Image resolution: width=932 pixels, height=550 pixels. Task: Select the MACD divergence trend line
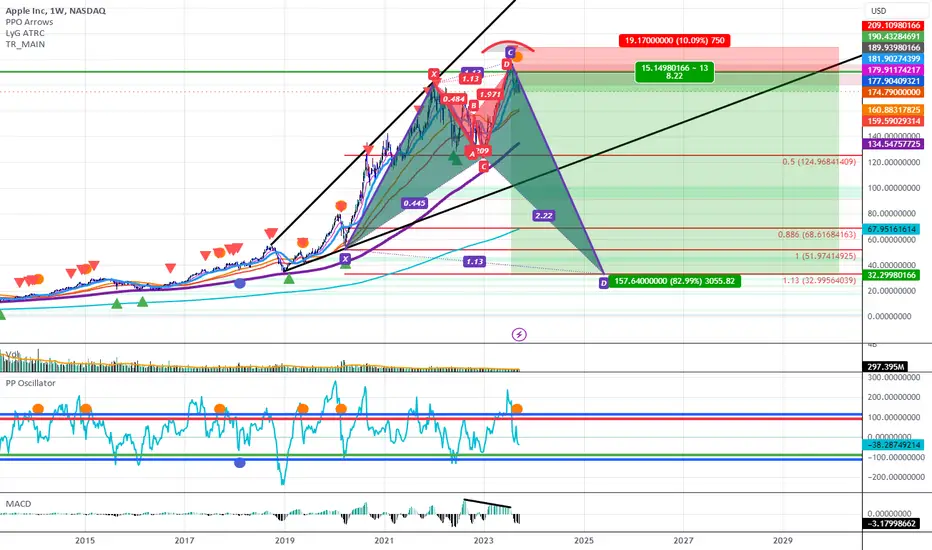point(487,503)
